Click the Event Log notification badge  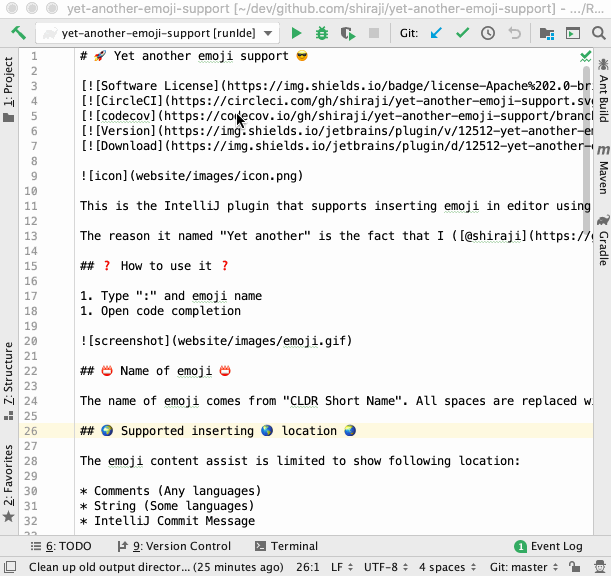tap(520, 547)
